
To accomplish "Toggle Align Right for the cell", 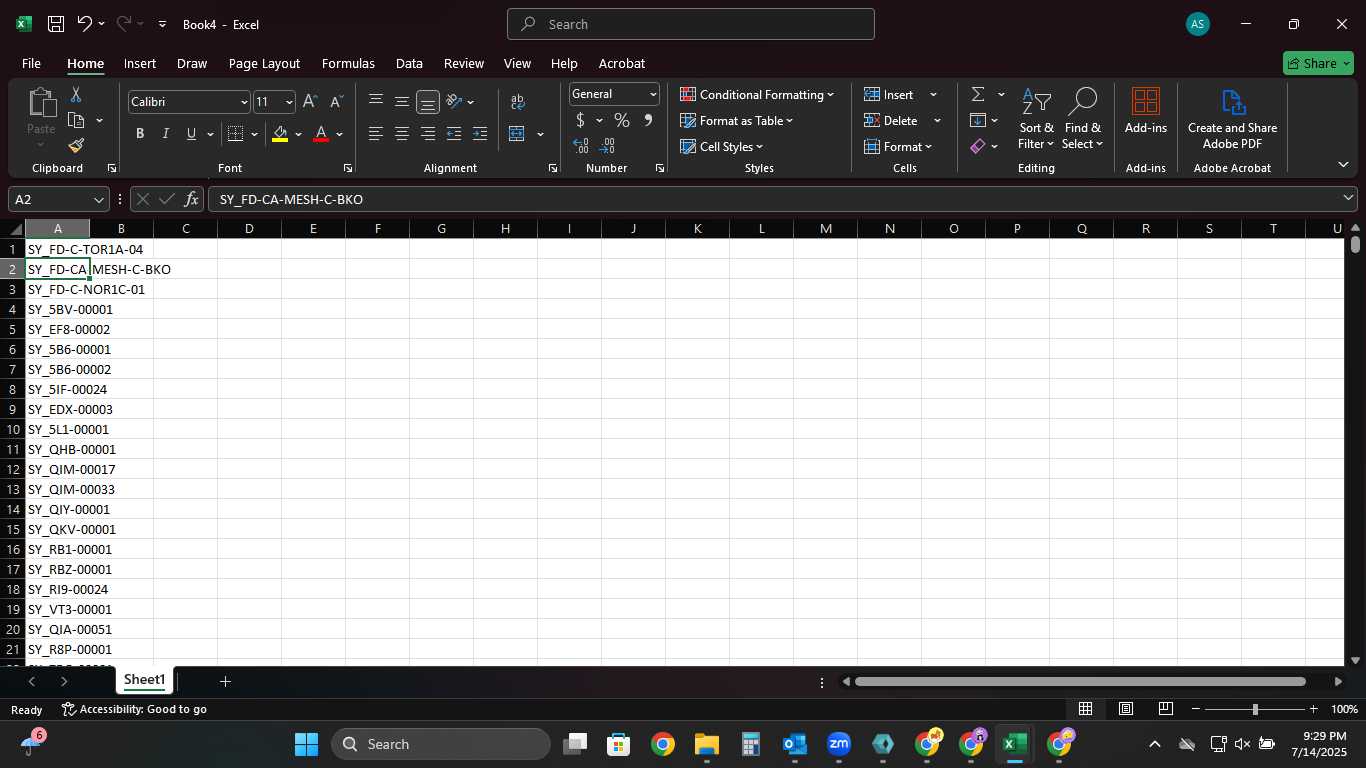I will pyautogui.click(x=428, y=134).
